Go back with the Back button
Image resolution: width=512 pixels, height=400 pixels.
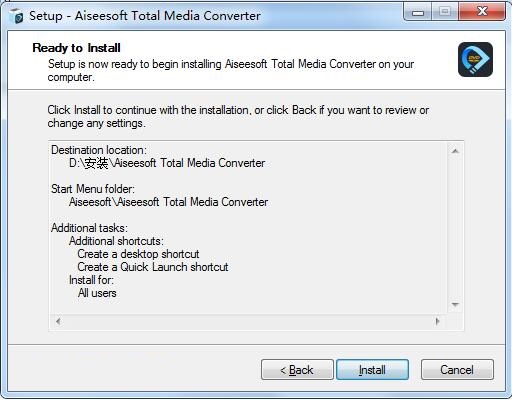[297, 369]
